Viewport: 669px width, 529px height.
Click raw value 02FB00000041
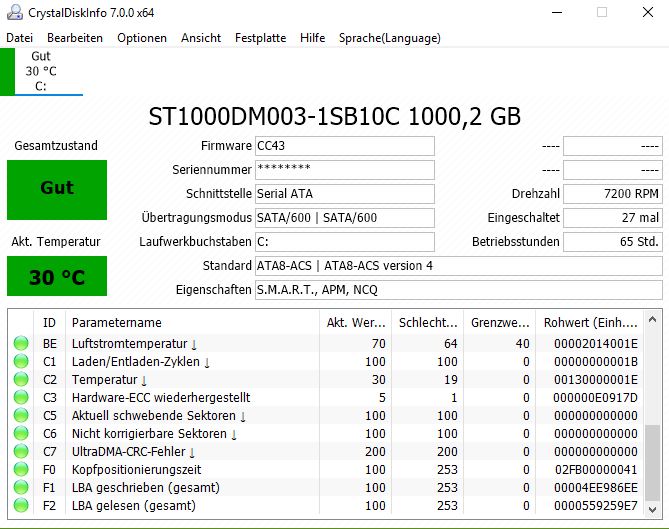click(596, 470)
